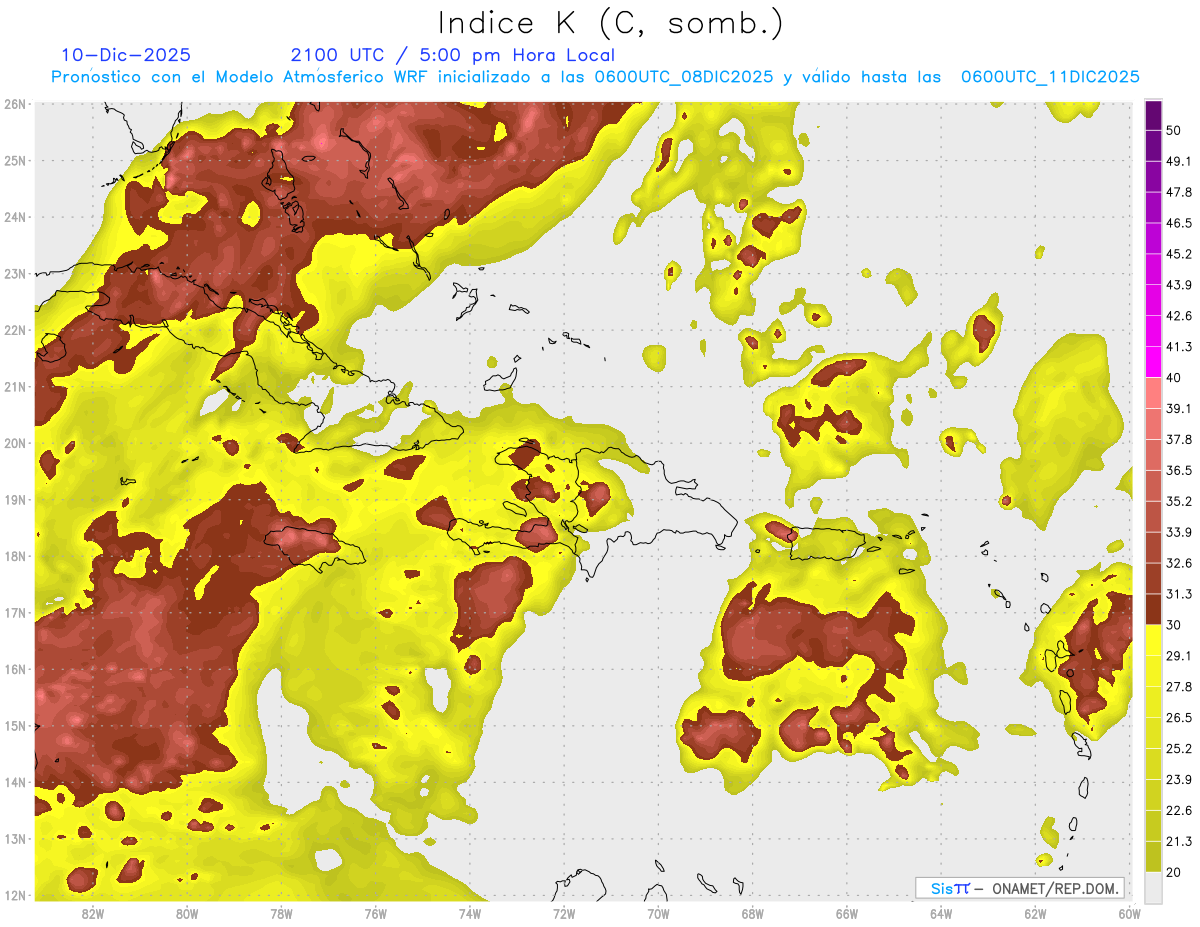Click the time text "2100 UTC / 5:00 pm Hora Local"

(453, 55)
